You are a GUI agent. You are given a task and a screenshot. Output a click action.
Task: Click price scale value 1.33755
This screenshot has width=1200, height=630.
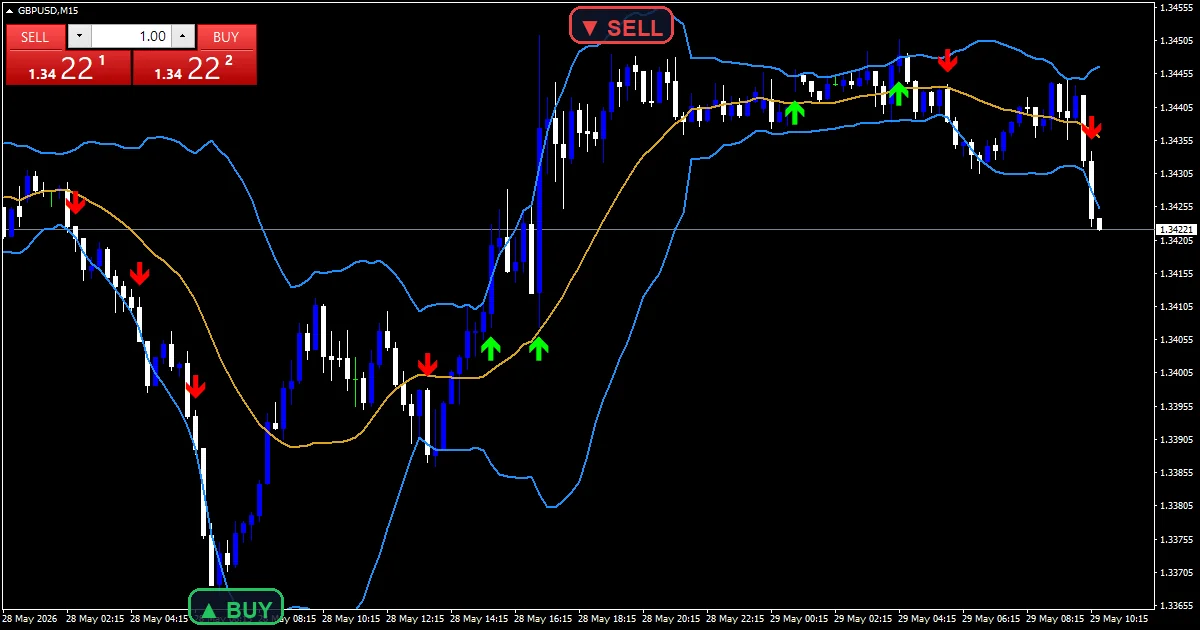1176,540
